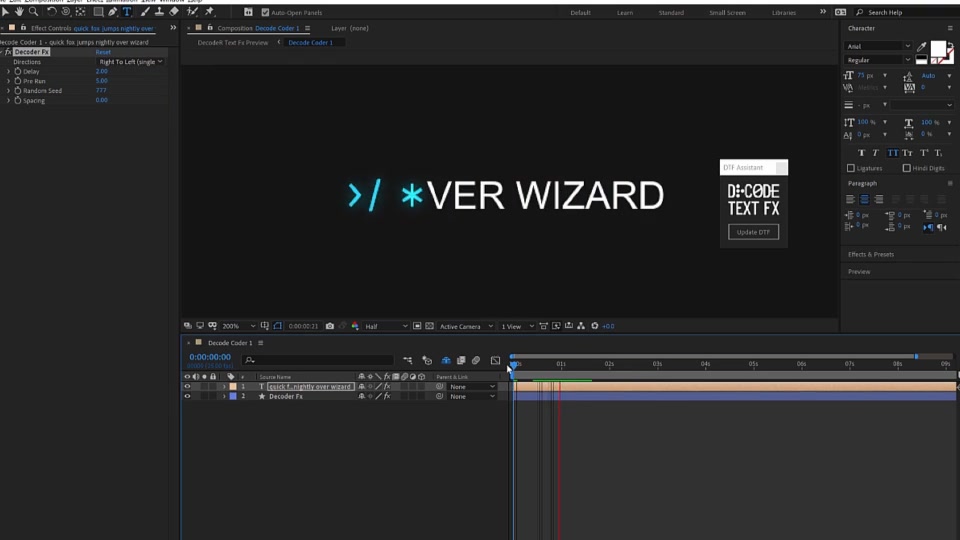Viewport: 960px width, 540px height.
Task: Open the Active Camera dropdown
Action: point(466,326)
